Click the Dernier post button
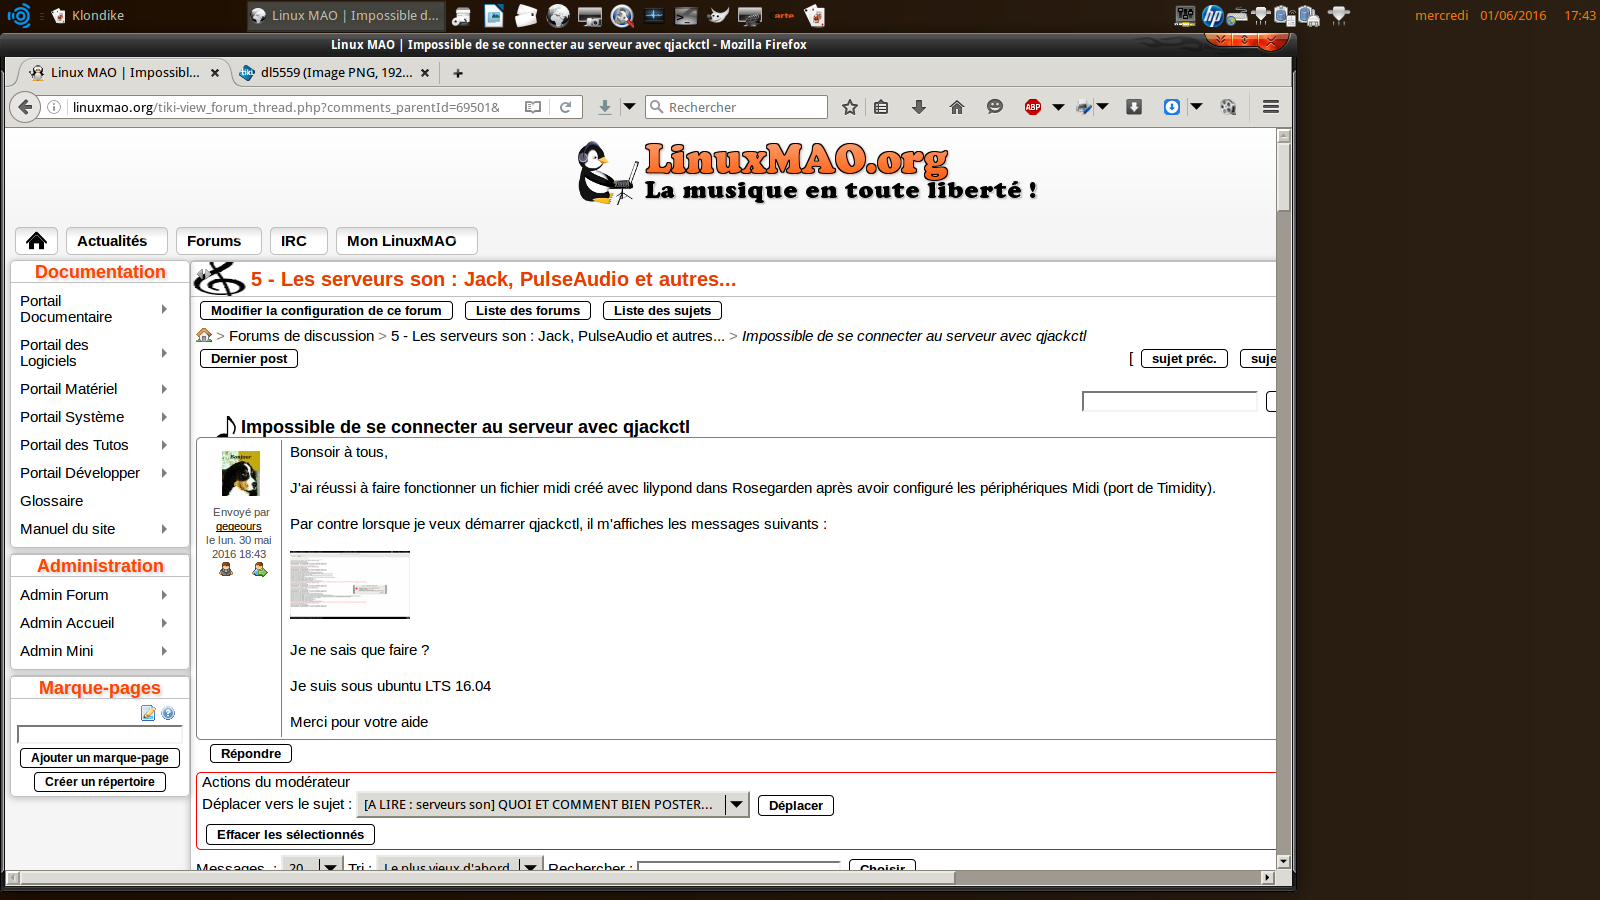The width and height of the screenshot is (1600, 900). coord(249,359)
